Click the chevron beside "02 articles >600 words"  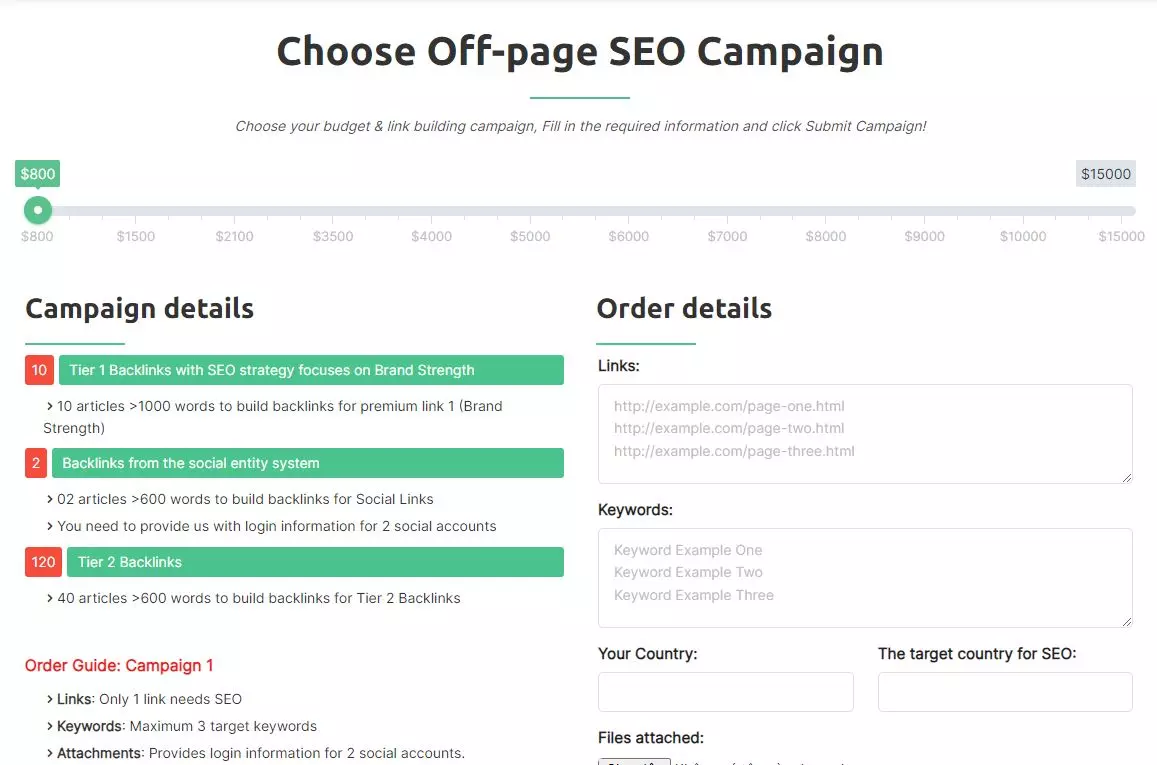[x=50, y=499]
